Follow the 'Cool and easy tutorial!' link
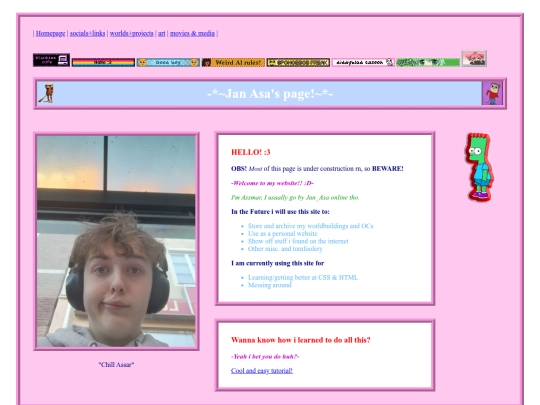 pyautogui.click(x=262, y=371)
